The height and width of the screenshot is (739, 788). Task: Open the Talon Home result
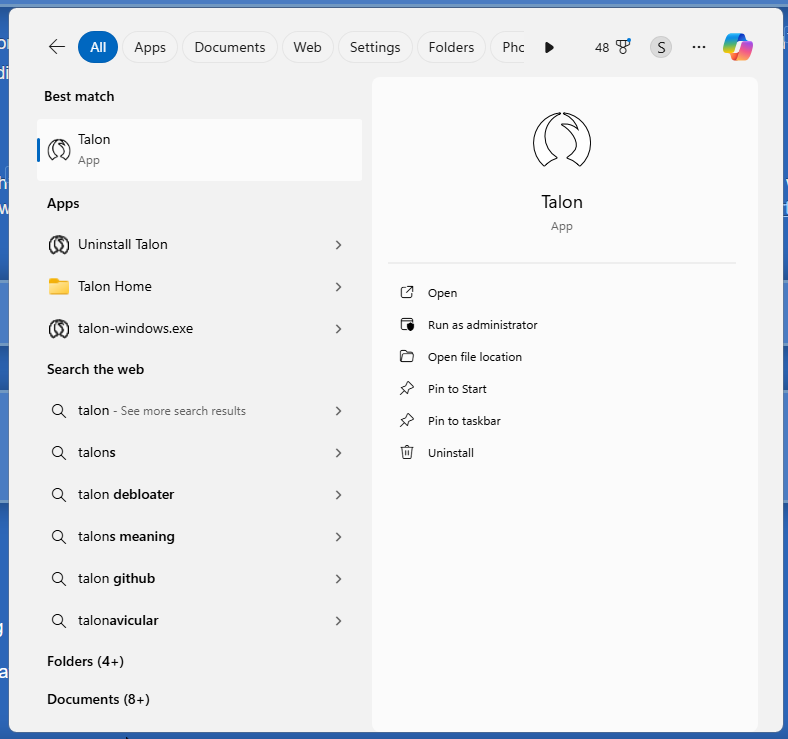(x=200, y=287)
